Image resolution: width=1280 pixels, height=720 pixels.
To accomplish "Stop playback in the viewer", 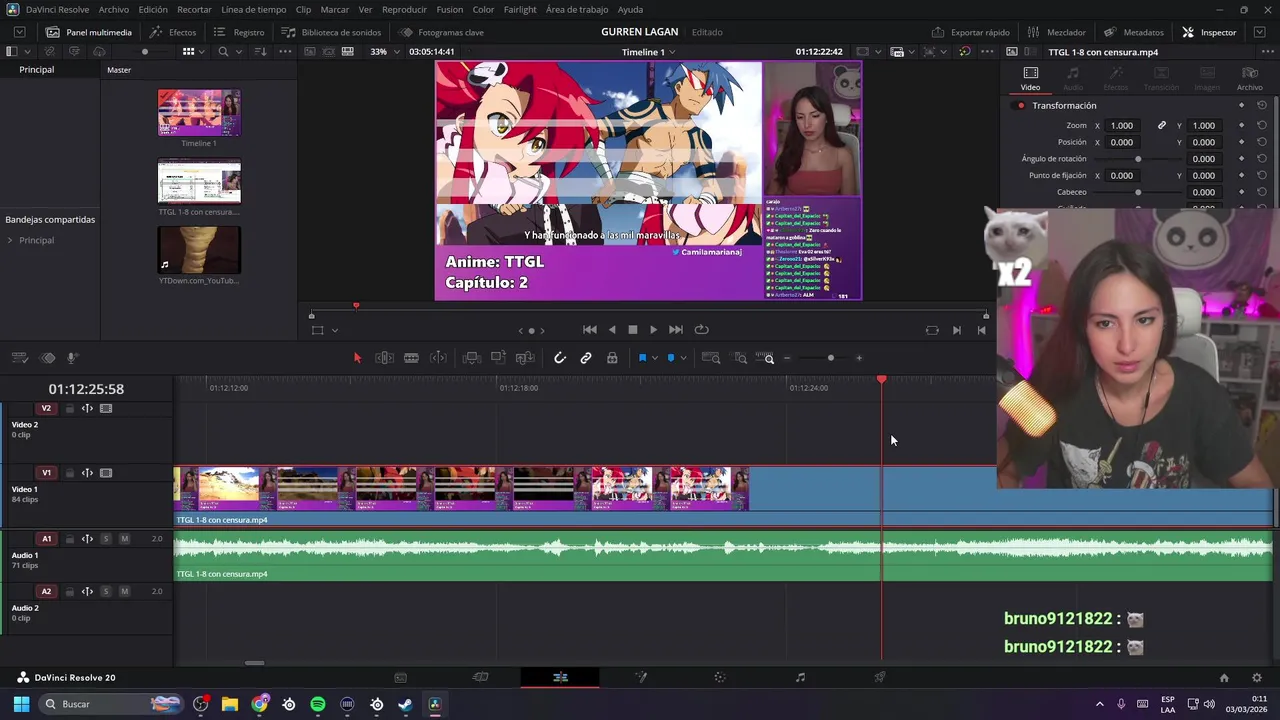I will [x=632, y=330].
